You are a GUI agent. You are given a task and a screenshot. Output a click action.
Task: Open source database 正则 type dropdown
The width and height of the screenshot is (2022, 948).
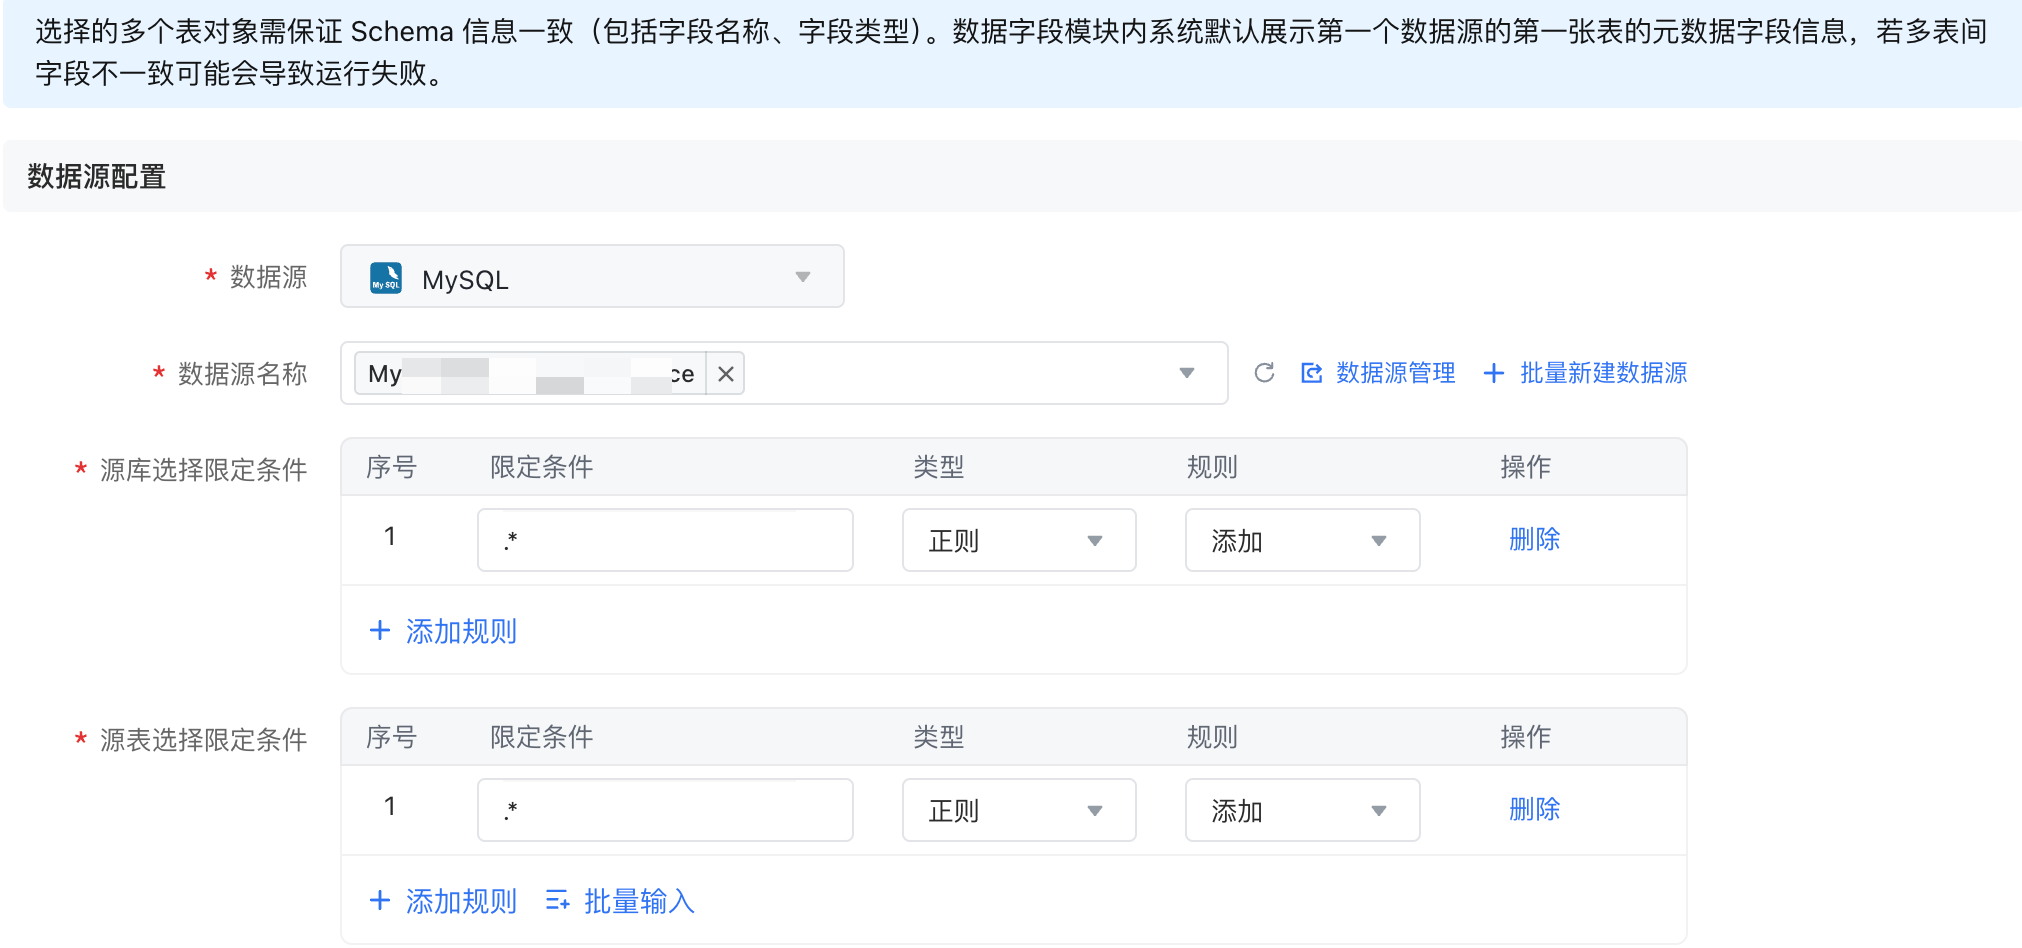(x=1018, y=541)
